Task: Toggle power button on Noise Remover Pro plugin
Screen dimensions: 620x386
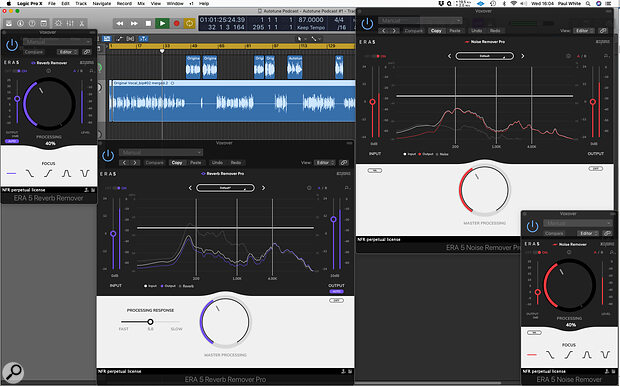Action: point(367,23)
